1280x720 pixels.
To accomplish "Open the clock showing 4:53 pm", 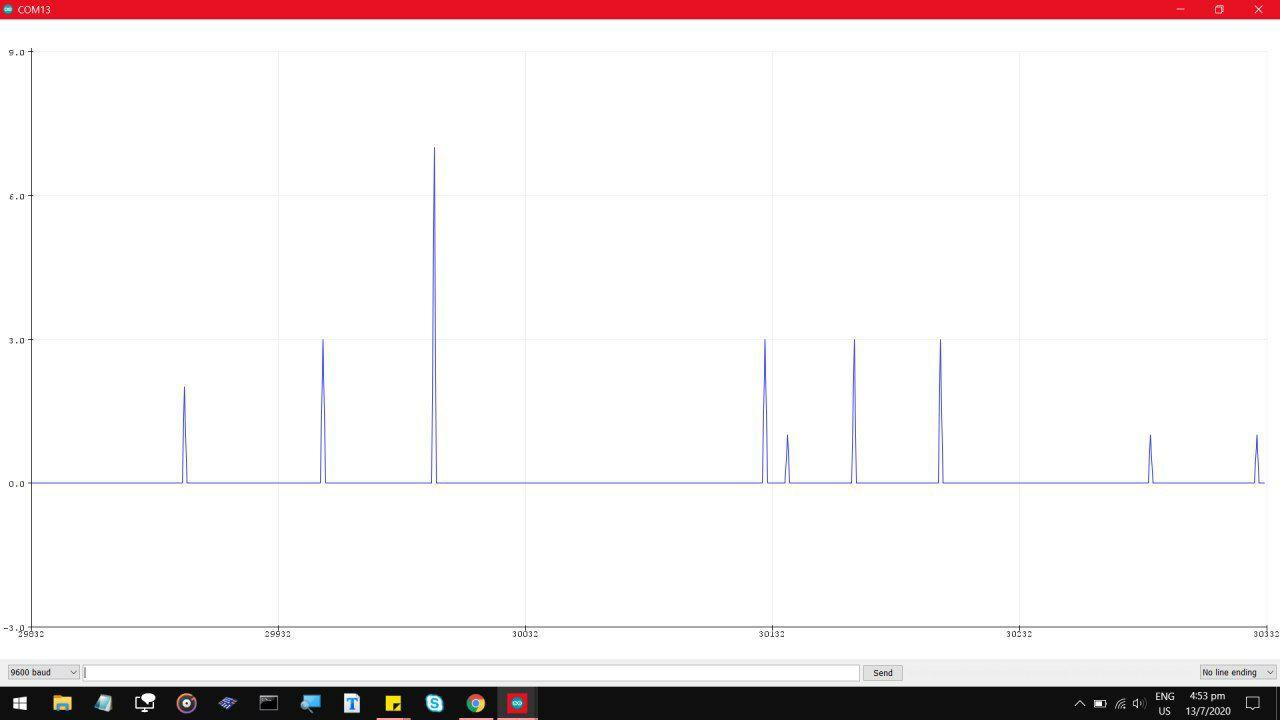I will pyautogui.click(x=1208, y=703).
